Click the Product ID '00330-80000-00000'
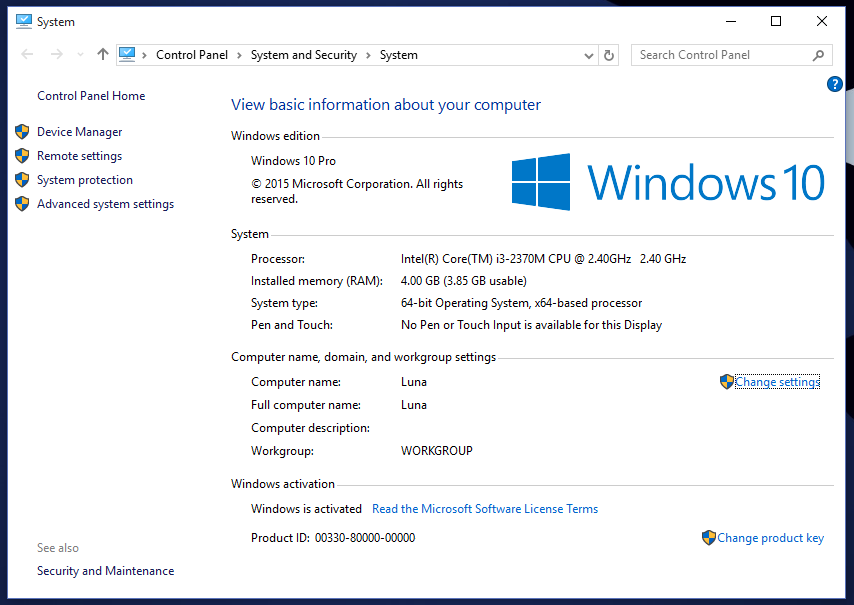This screenshot has height=605, width=854. pos(365,538)
